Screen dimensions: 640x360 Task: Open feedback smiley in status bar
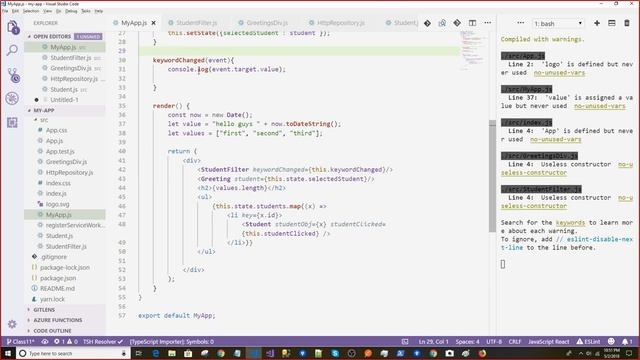(x=611, y=342)
